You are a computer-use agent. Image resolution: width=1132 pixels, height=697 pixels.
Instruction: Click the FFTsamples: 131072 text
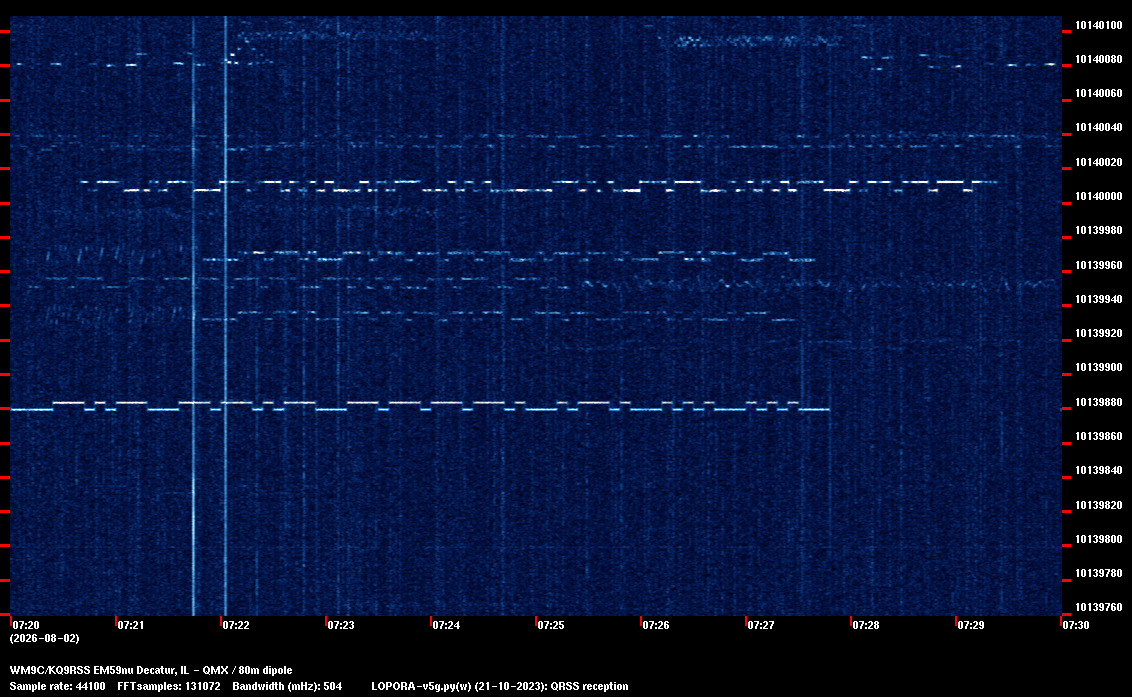pyautogui.click(x=169, y=686)
